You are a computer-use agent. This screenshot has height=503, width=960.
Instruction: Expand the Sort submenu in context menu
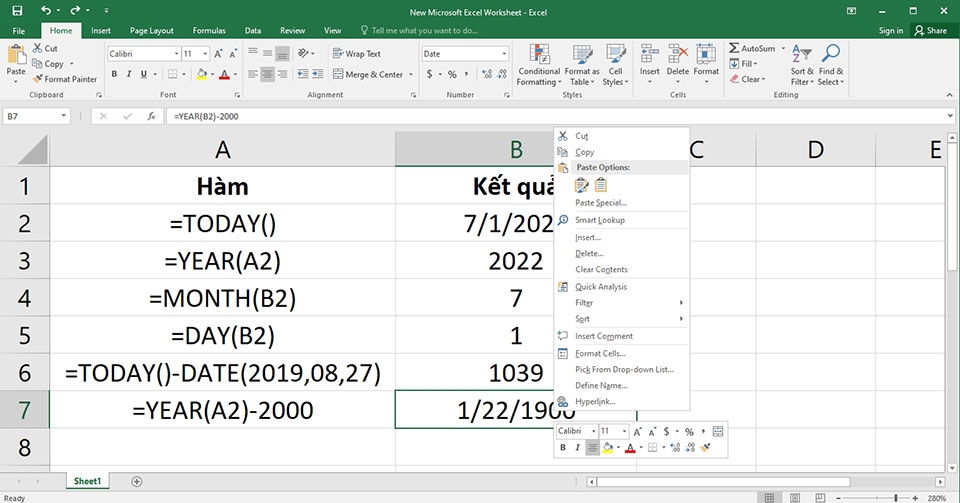pyautogui.click(x=621, y=319)
